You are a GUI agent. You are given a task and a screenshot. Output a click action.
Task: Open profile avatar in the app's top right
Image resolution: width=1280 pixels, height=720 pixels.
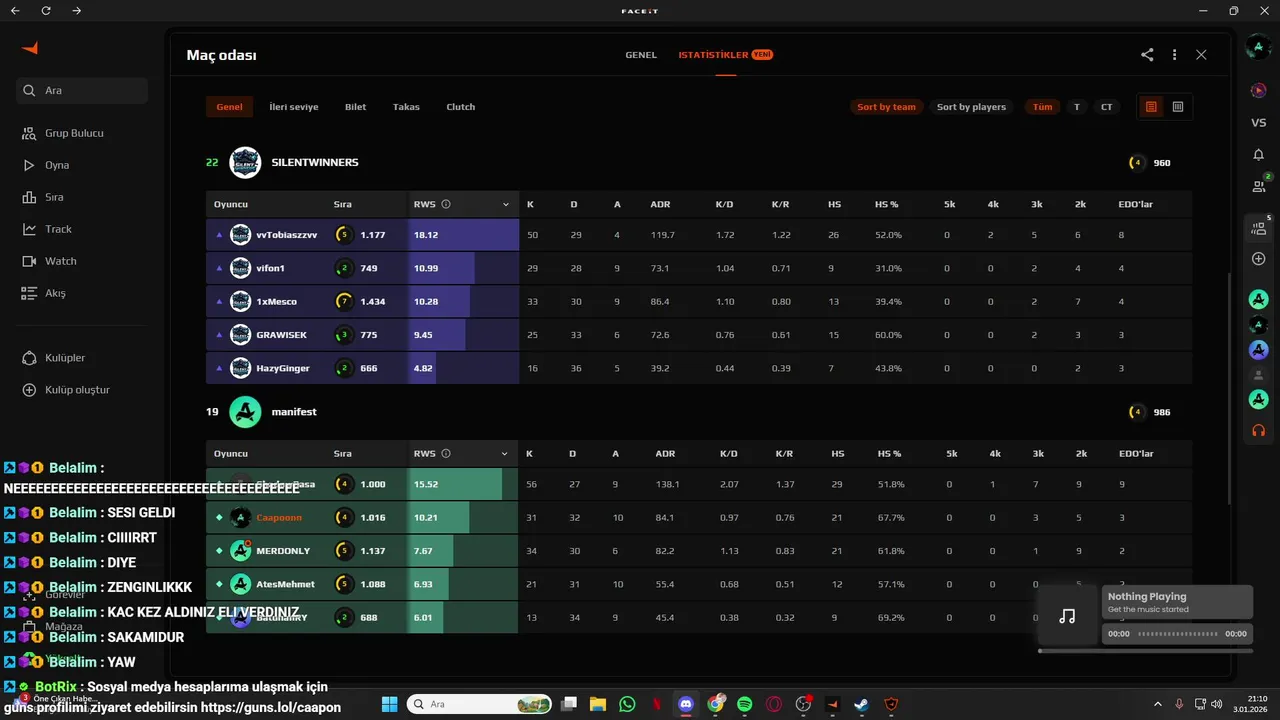pos(1259,47)
